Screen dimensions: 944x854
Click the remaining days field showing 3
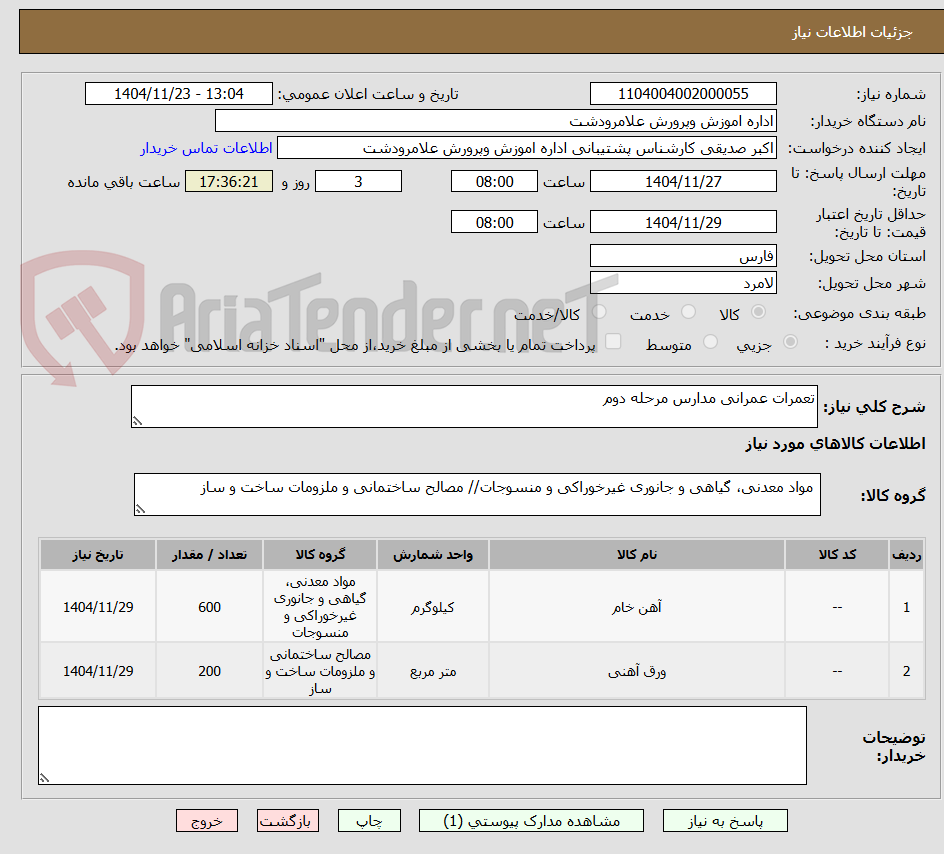(358, 181)
